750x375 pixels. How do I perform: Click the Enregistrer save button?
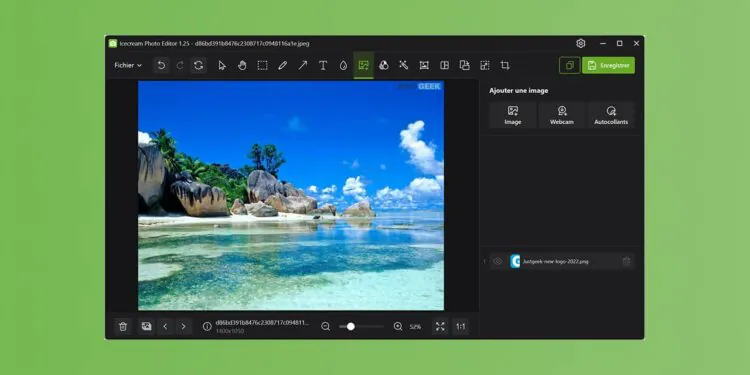[x=608, y=66]
